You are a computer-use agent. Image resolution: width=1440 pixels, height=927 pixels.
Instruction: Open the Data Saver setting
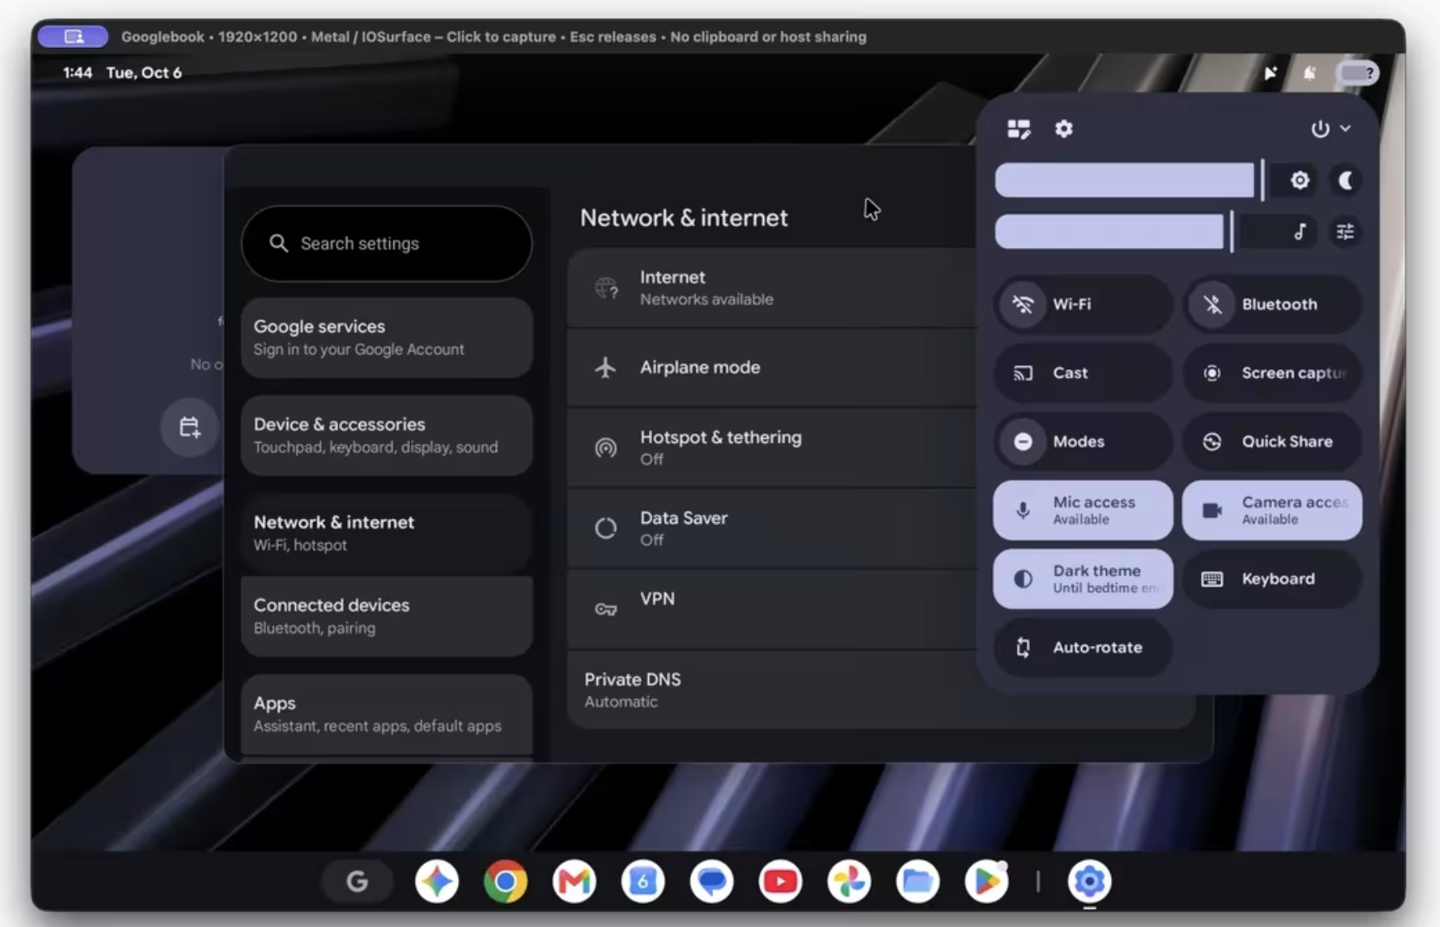point(772,529)
